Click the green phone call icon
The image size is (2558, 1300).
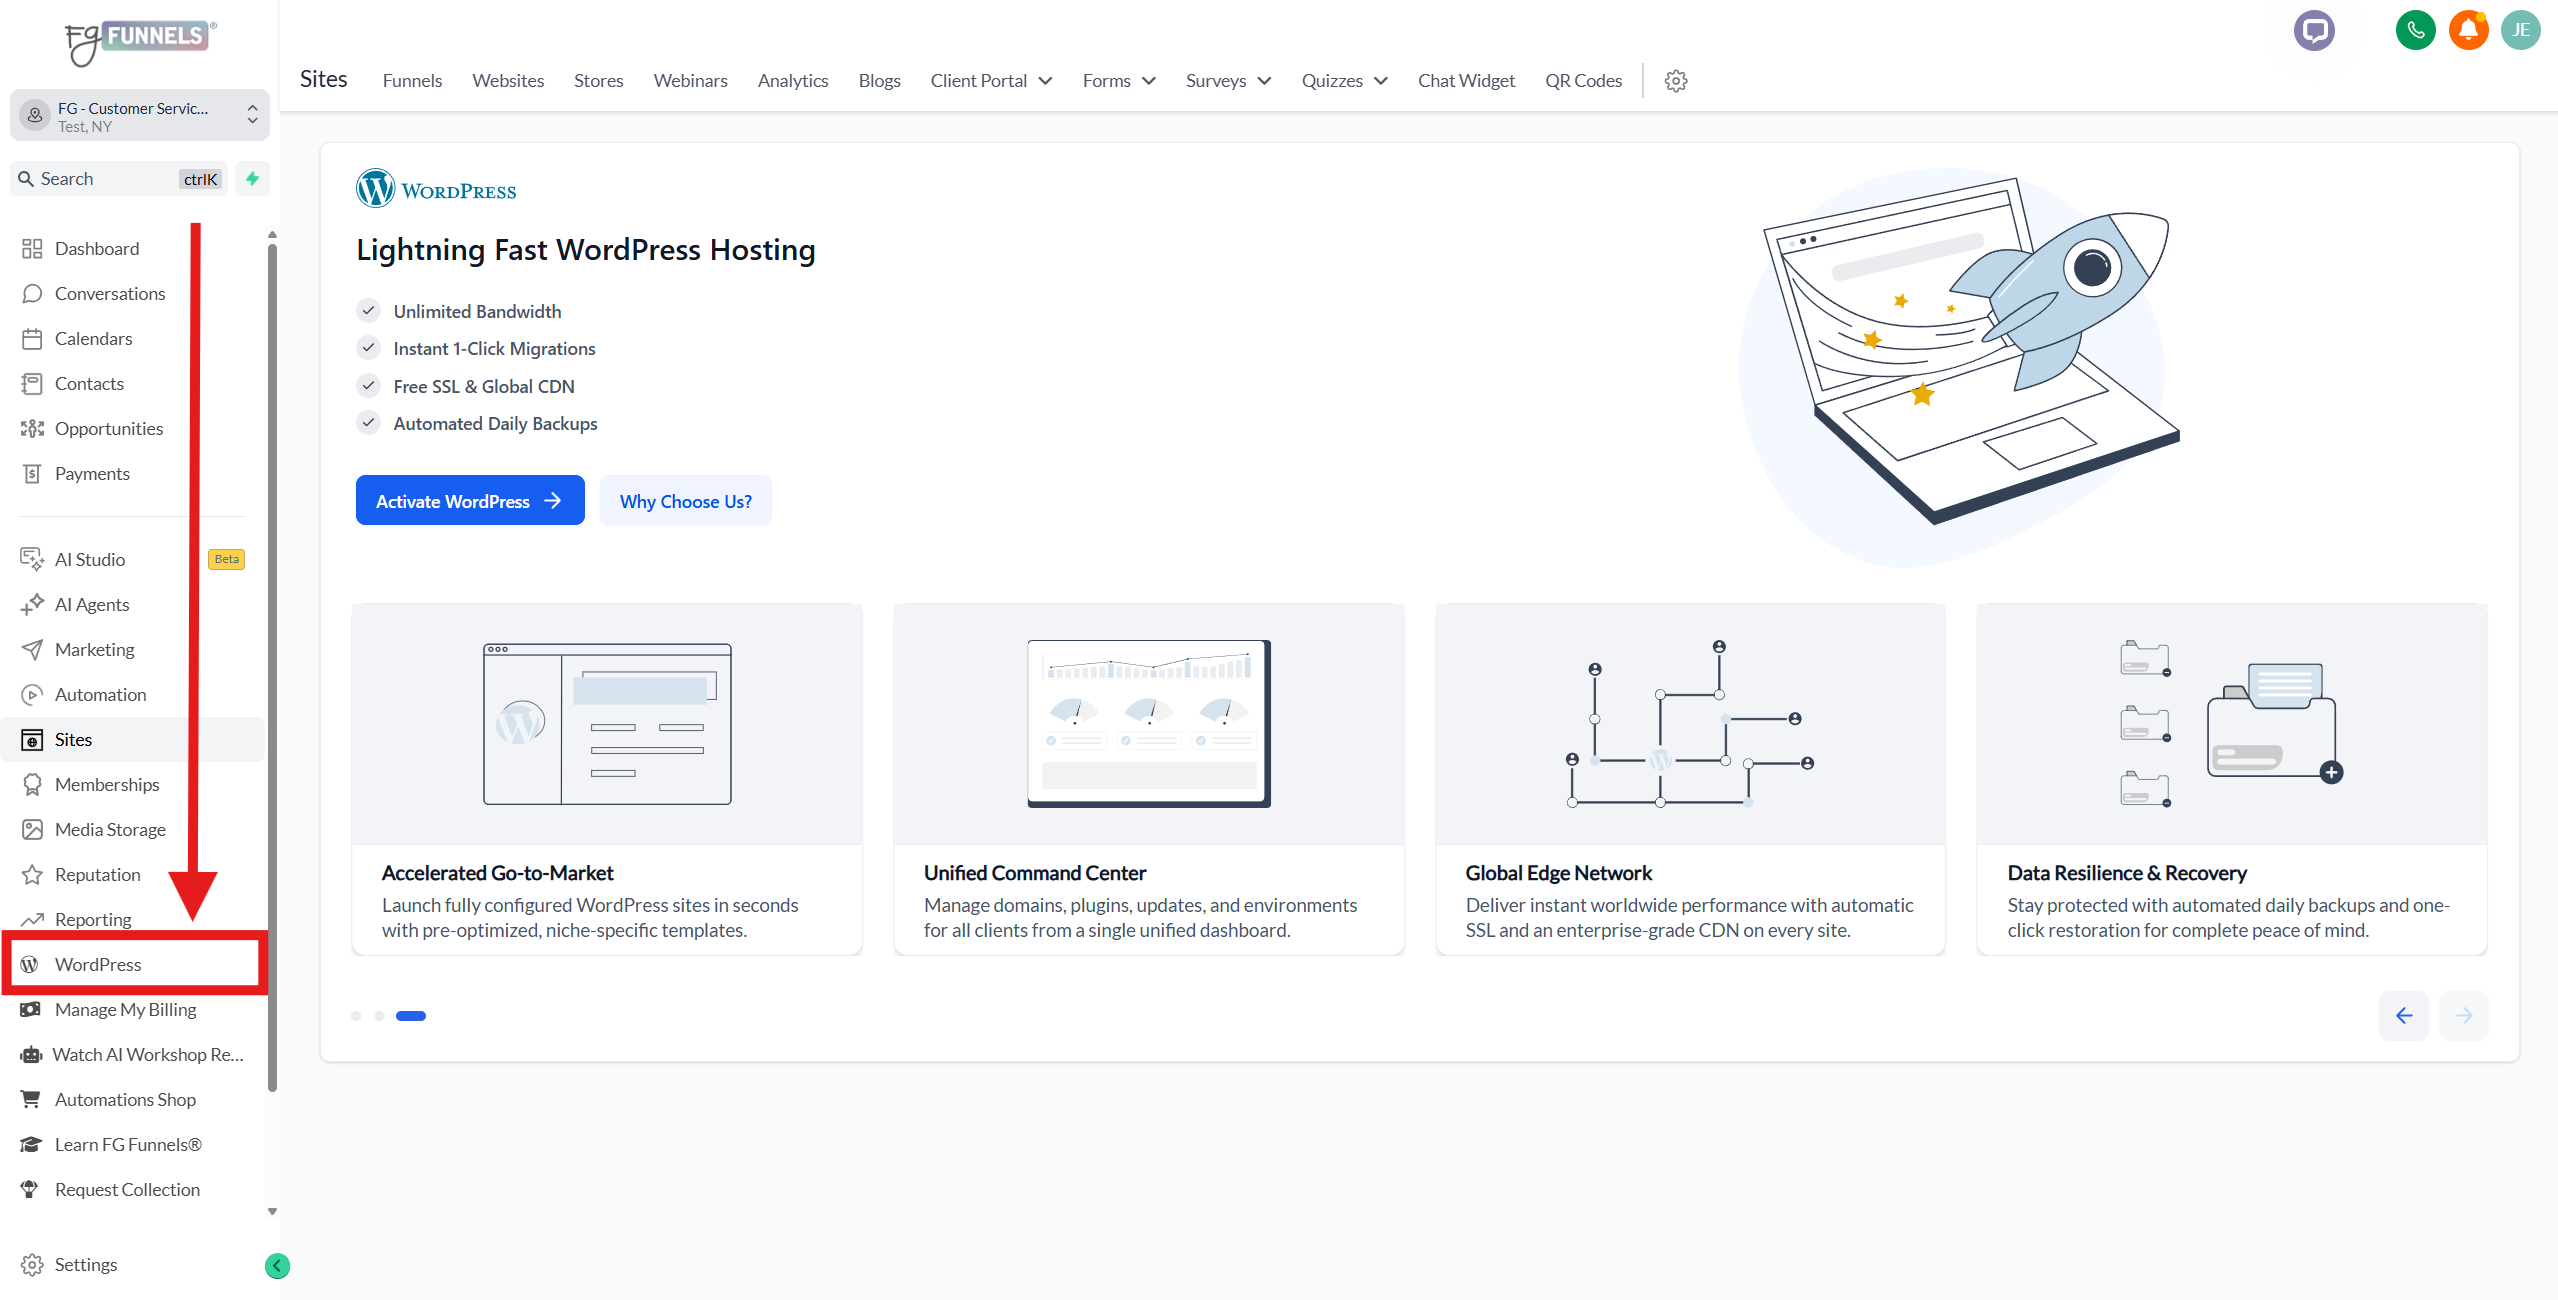pos(2415,30)
